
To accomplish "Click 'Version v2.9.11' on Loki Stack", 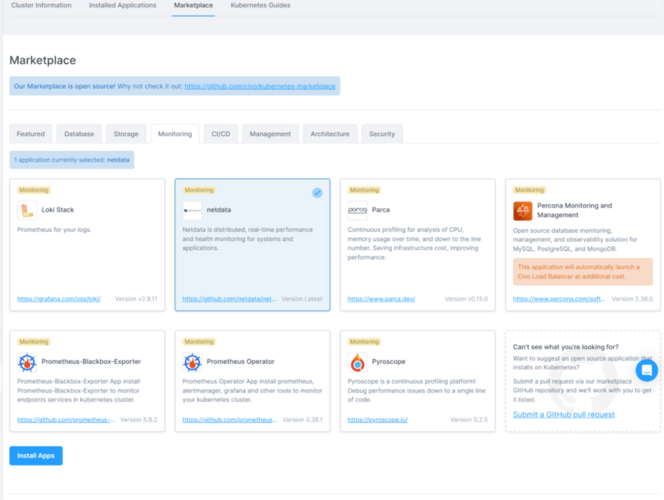I will tap(136, 299).
